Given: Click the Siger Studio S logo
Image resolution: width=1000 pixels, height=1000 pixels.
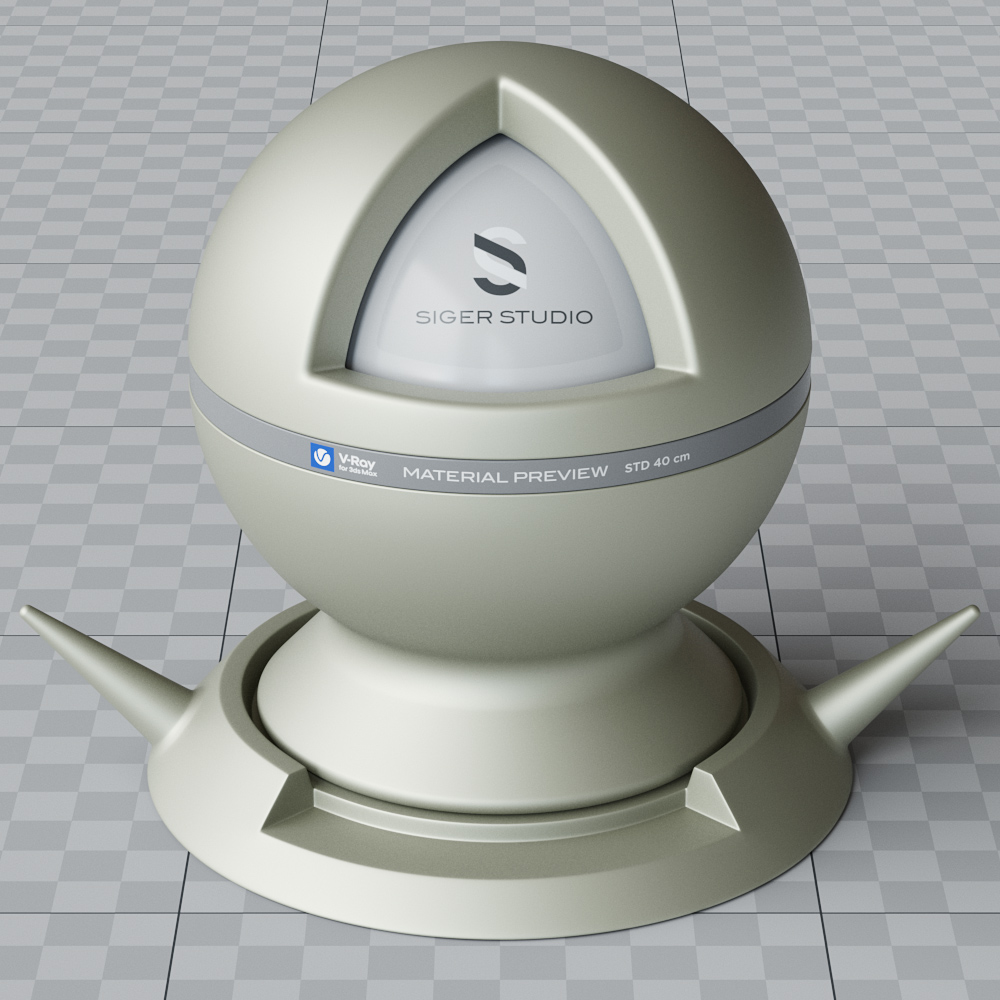Looking at the screenshot, I should tap(500, 261).
